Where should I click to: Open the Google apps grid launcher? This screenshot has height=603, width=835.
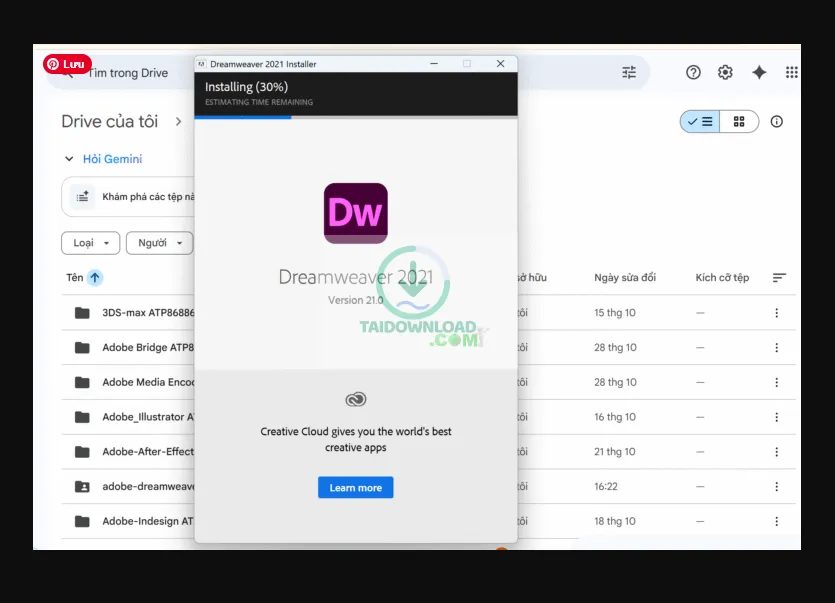coord(792,71)
